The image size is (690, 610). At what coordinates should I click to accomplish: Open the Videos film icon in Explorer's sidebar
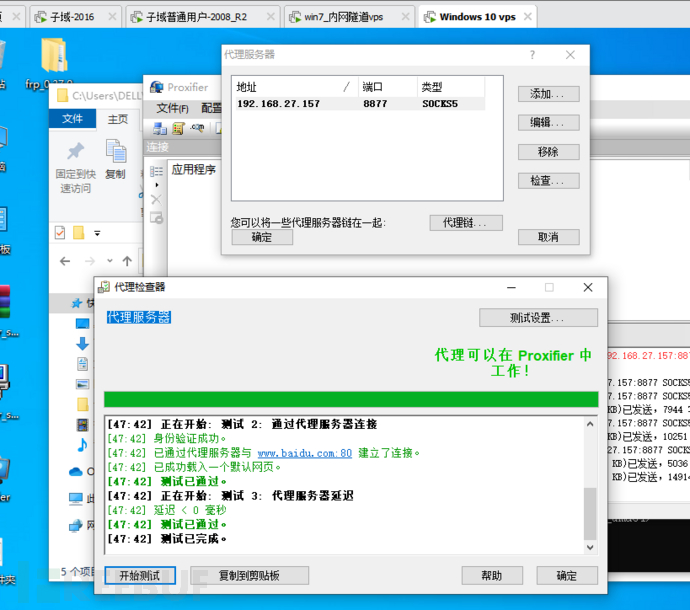82,425
